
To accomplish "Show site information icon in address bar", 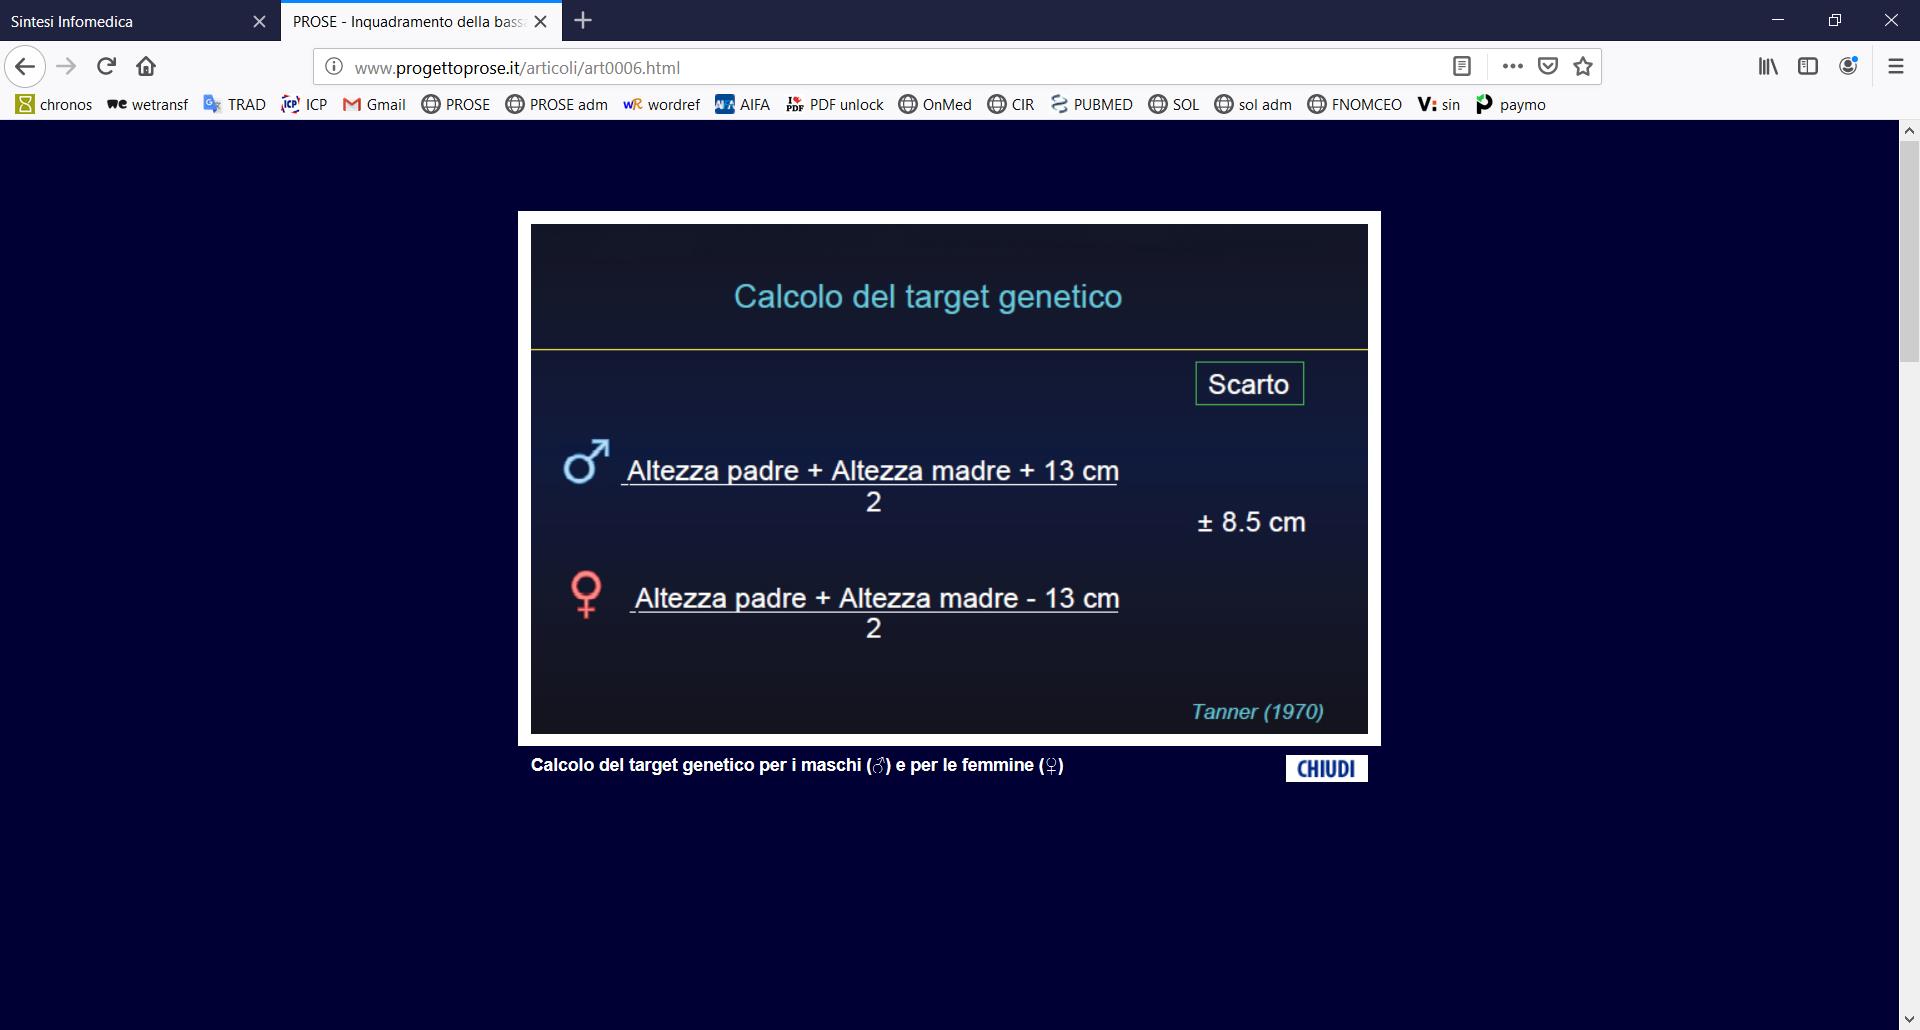I will tap(334, 67).
